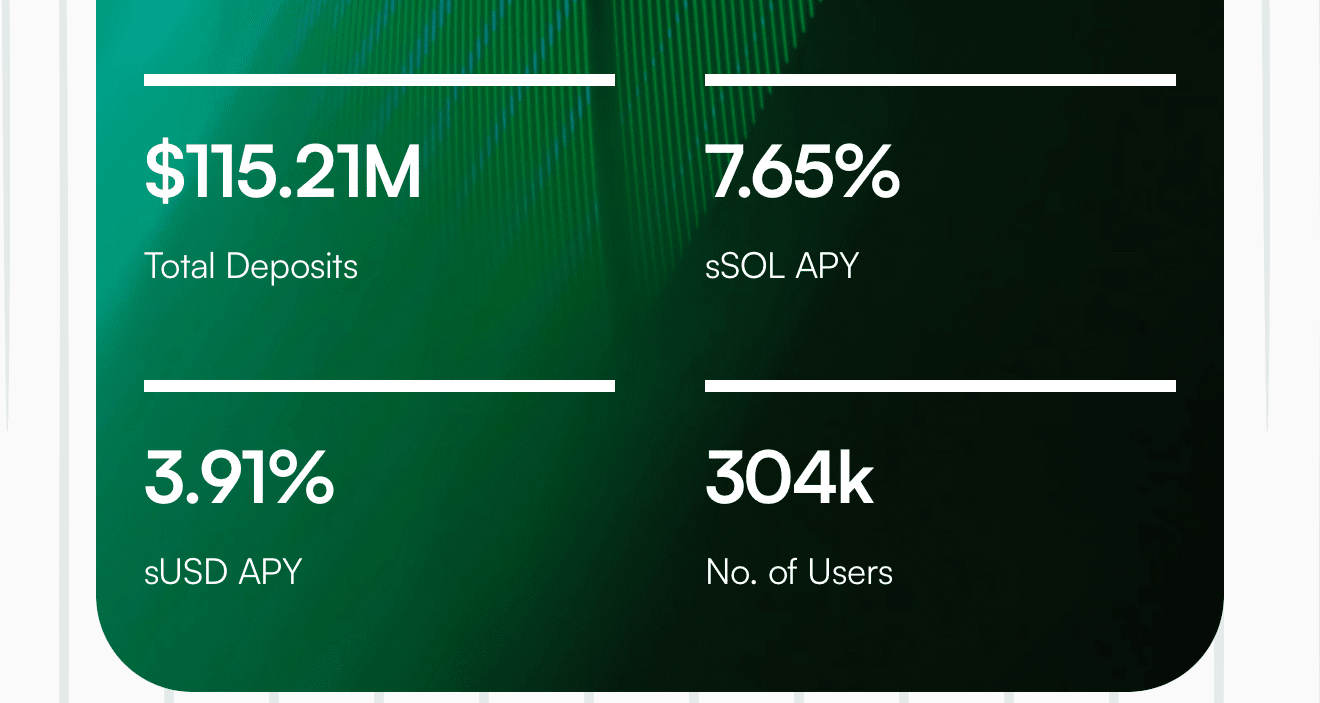Click the percent symbol after 3.91
1320x703 pixels.
point(302,478)
